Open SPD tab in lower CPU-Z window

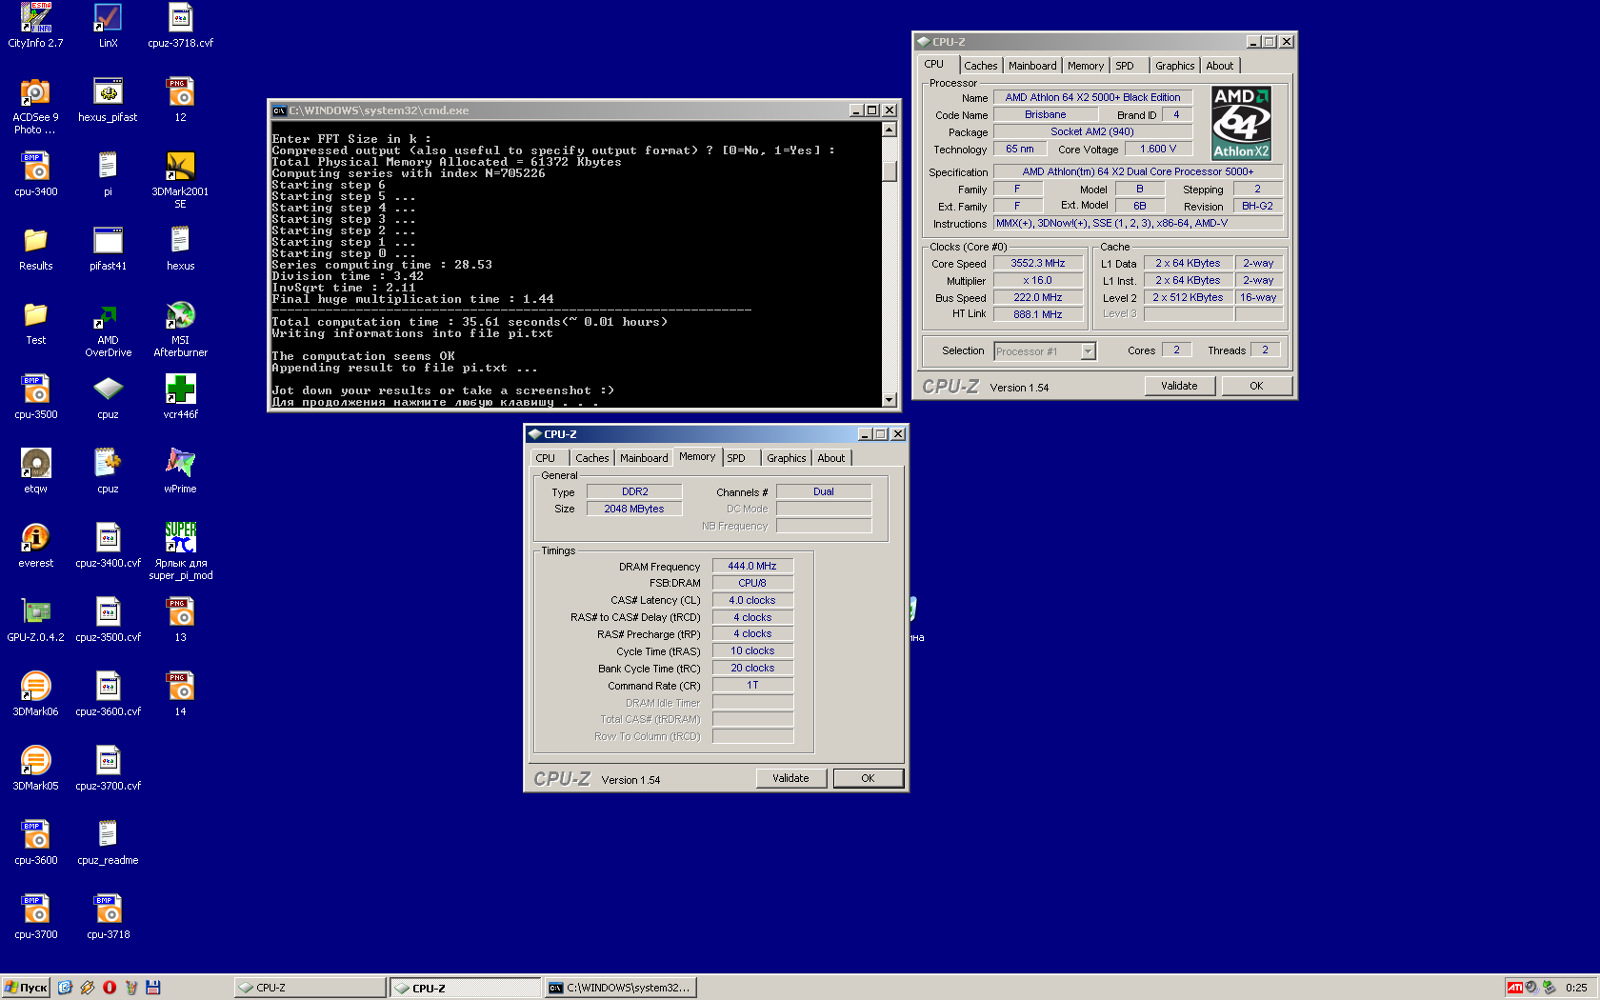click(737, 458)
